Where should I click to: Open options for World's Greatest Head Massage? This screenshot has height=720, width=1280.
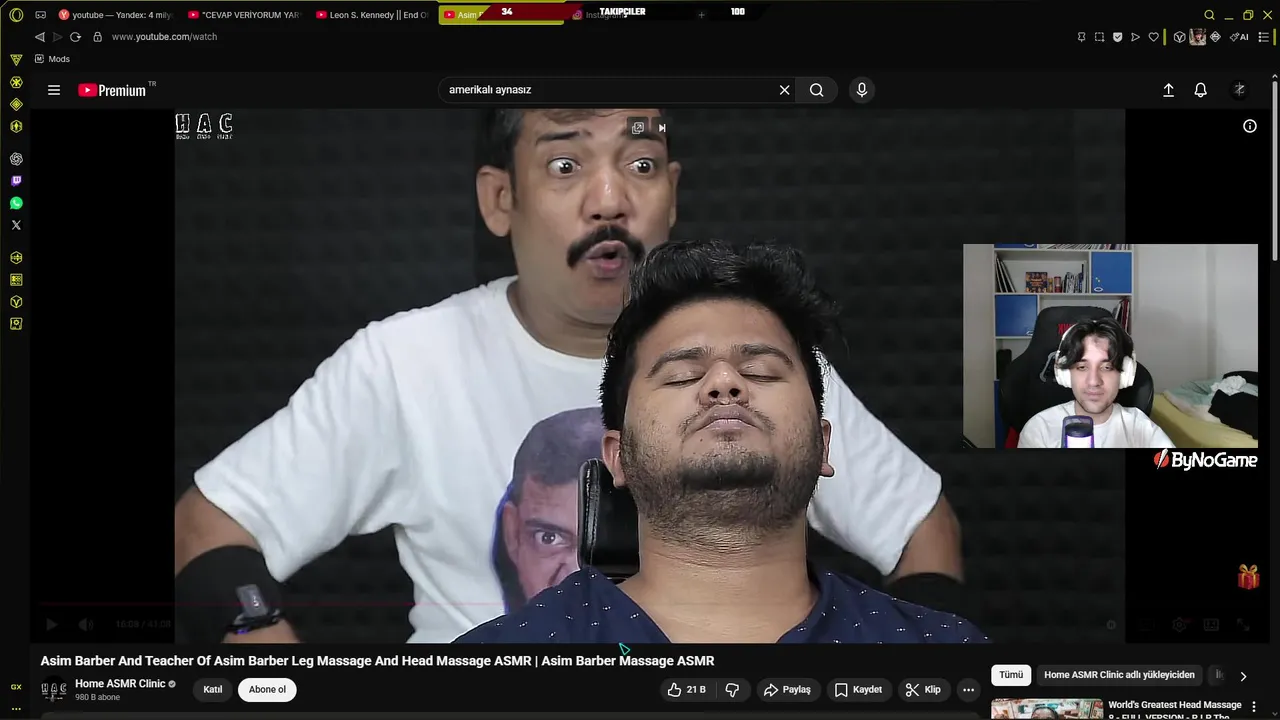point(1254,707)
